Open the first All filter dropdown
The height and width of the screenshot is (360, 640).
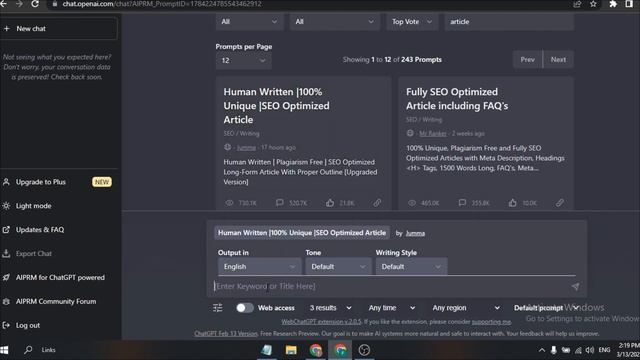[249, 22]
